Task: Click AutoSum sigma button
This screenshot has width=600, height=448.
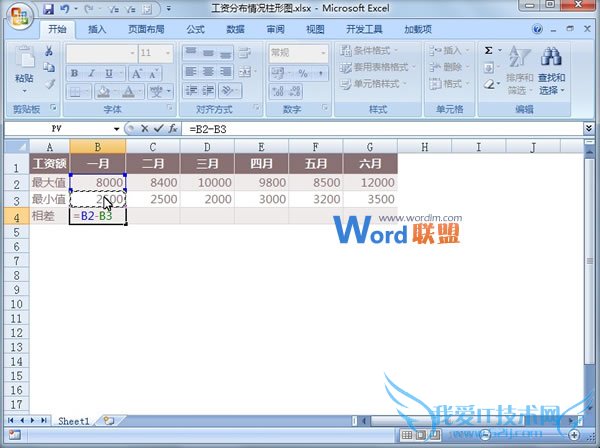Action: [x=488, y=51]
